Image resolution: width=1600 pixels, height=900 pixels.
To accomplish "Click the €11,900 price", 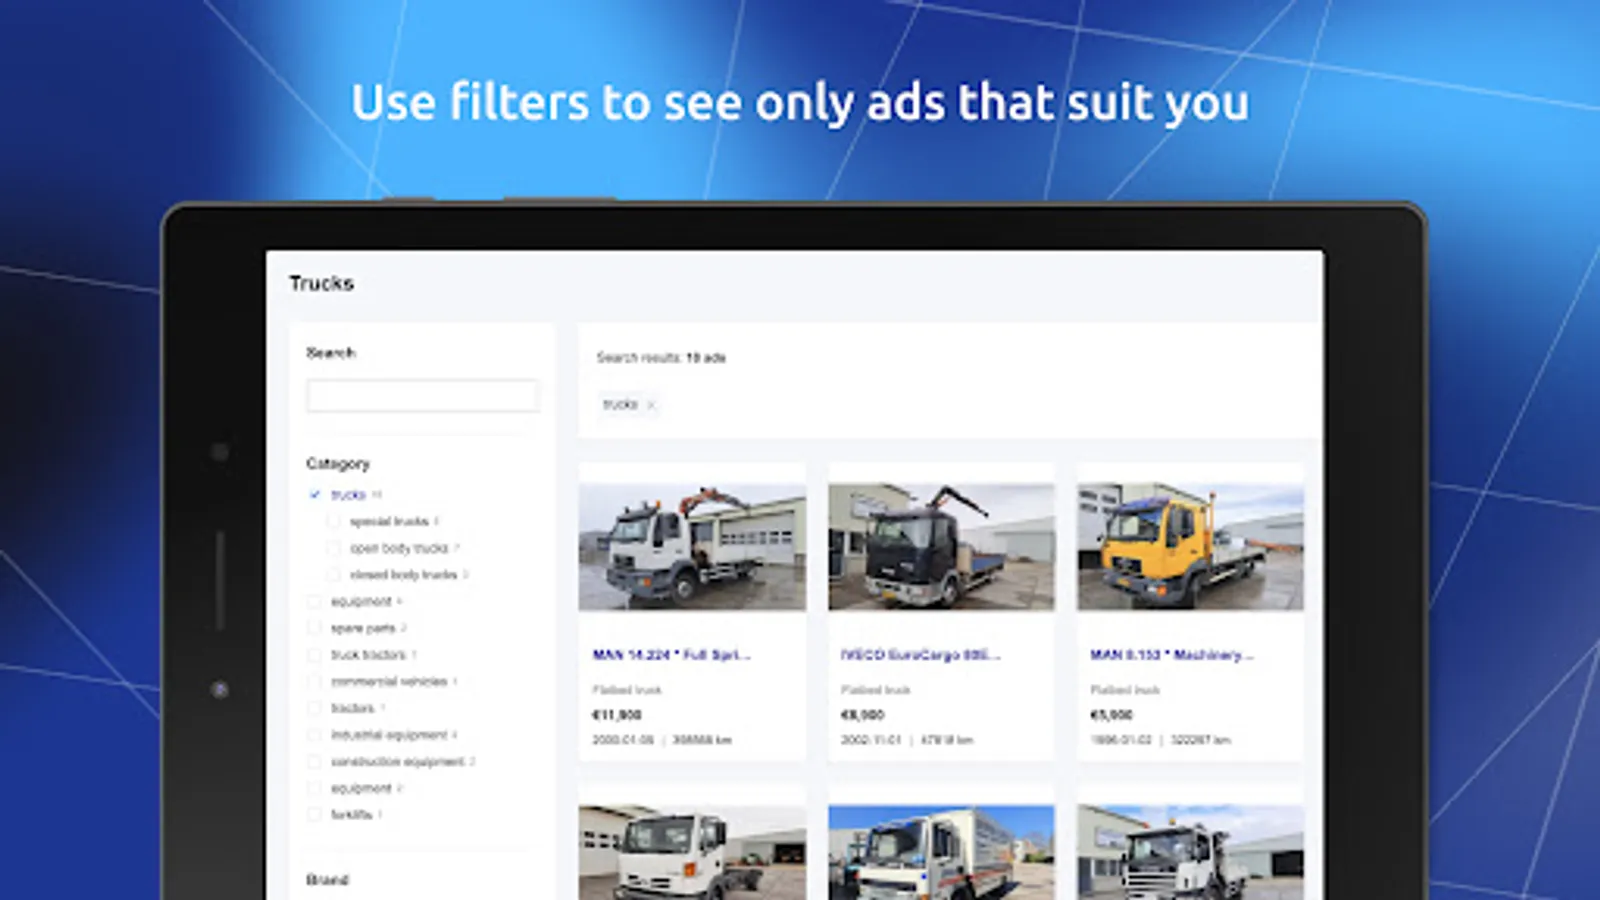I will 617,715.
